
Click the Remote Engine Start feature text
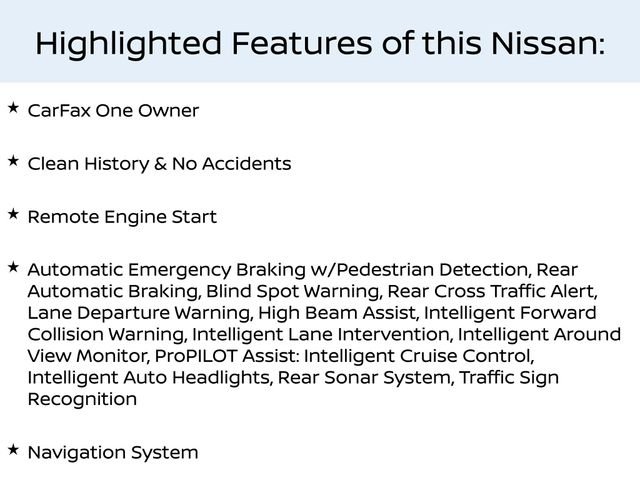pos(122,217)
